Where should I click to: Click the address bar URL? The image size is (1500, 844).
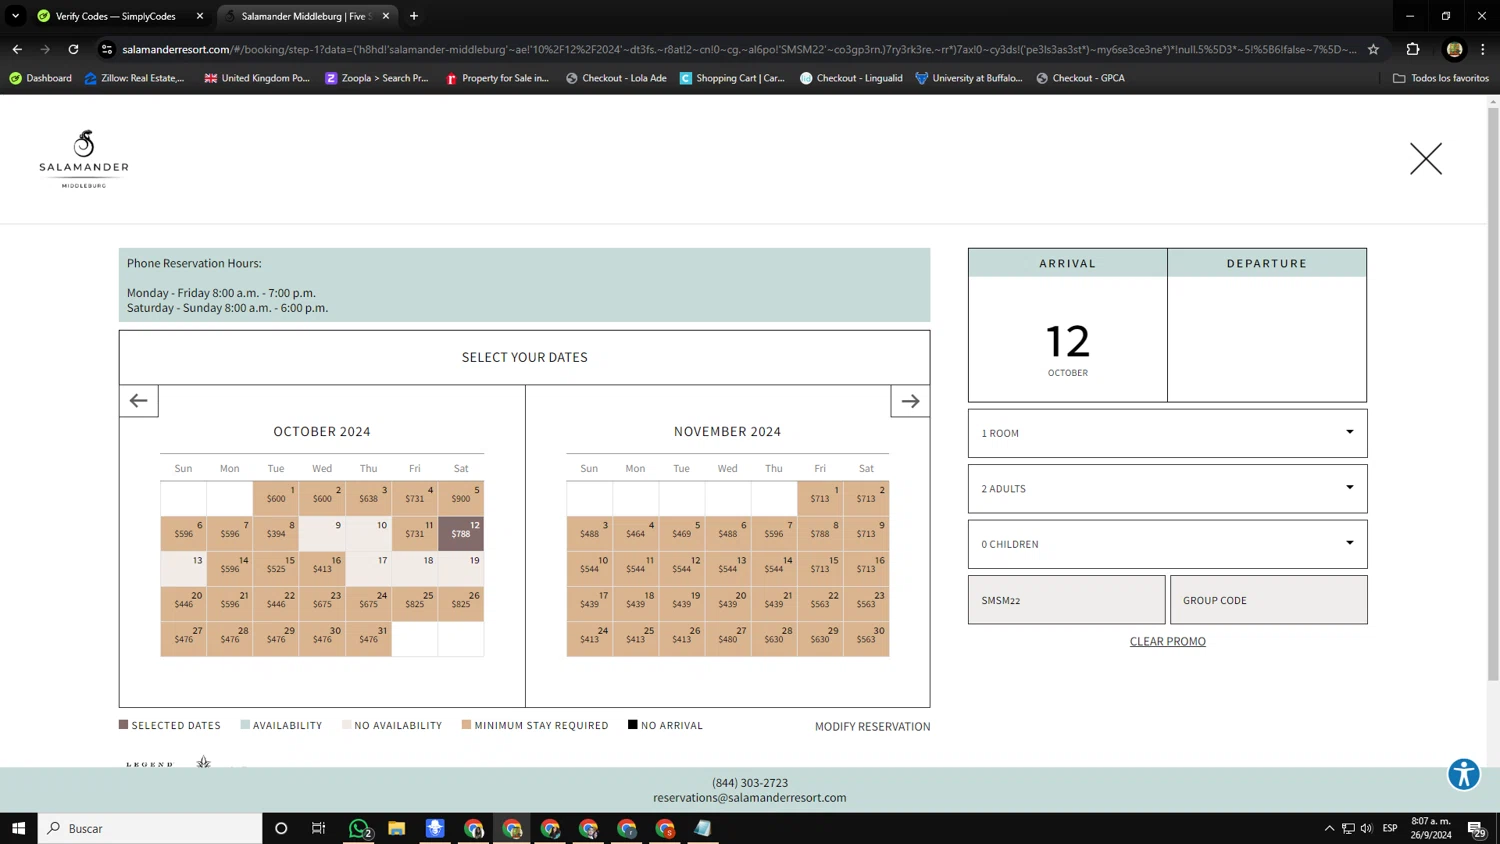pos(738,49)
